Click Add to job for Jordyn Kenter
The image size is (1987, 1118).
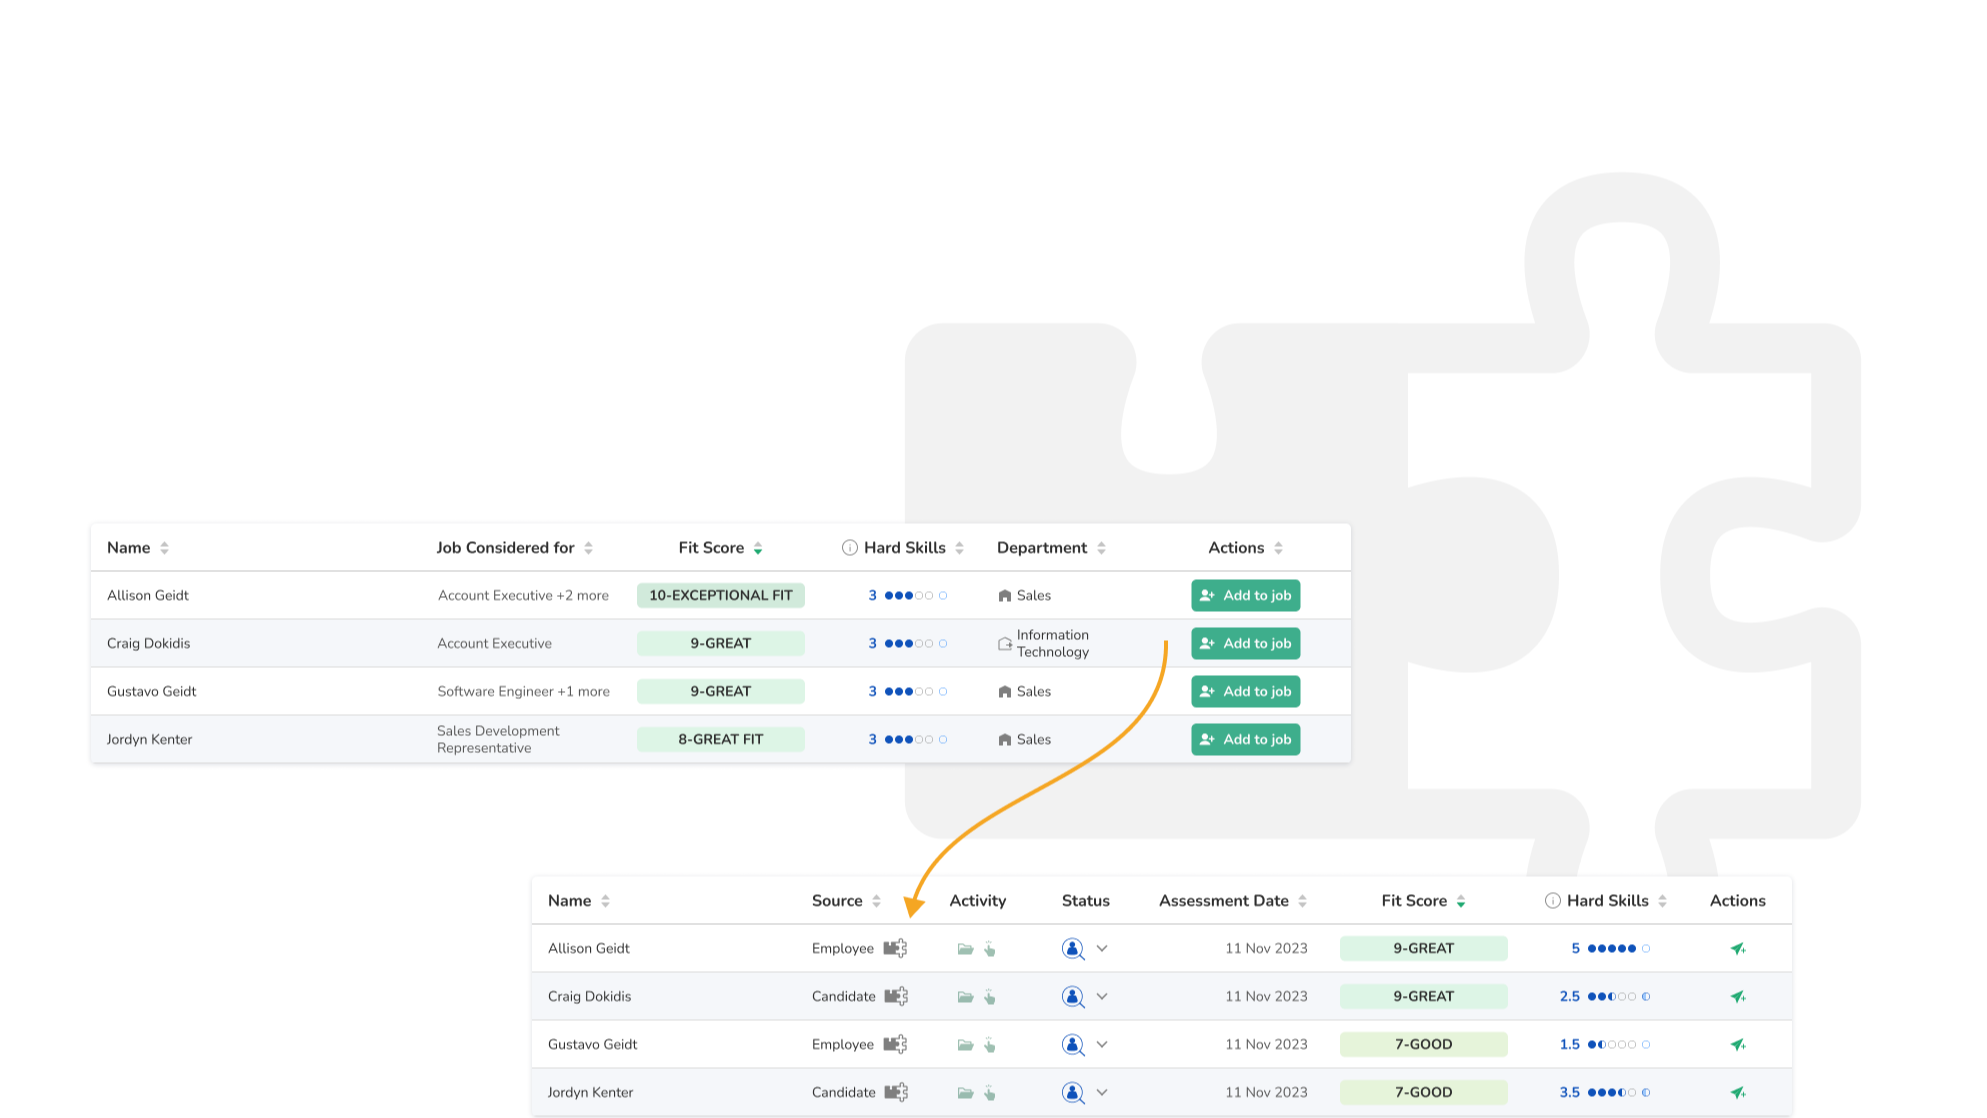(x=1245, y=740)
